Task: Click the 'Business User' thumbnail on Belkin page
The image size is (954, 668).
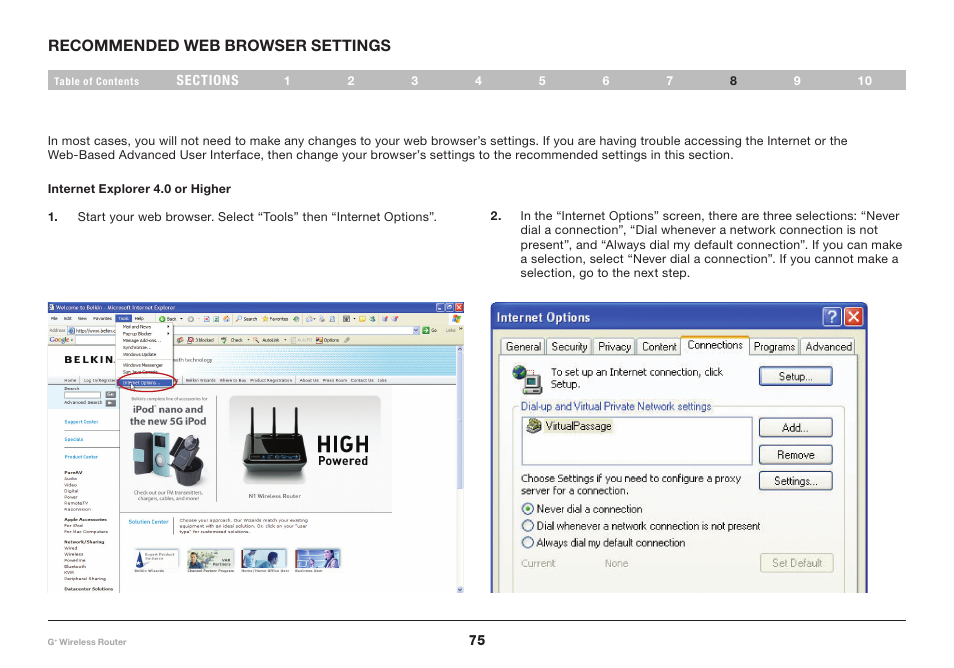Action: [x=317, y=558]
